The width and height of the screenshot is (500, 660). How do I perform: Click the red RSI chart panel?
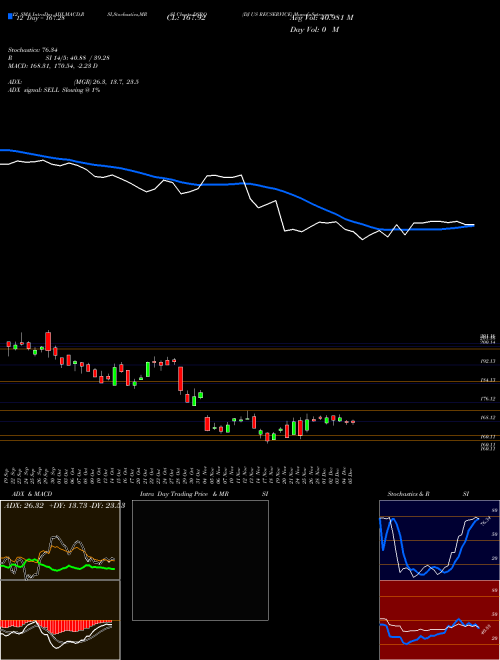[439, 620]
